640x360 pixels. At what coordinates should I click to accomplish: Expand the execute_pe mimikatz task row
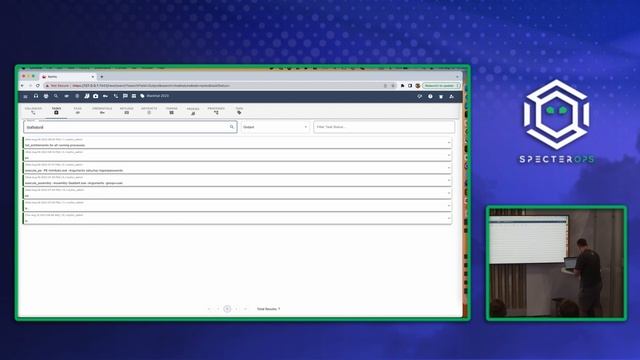(x=449, y=168)
